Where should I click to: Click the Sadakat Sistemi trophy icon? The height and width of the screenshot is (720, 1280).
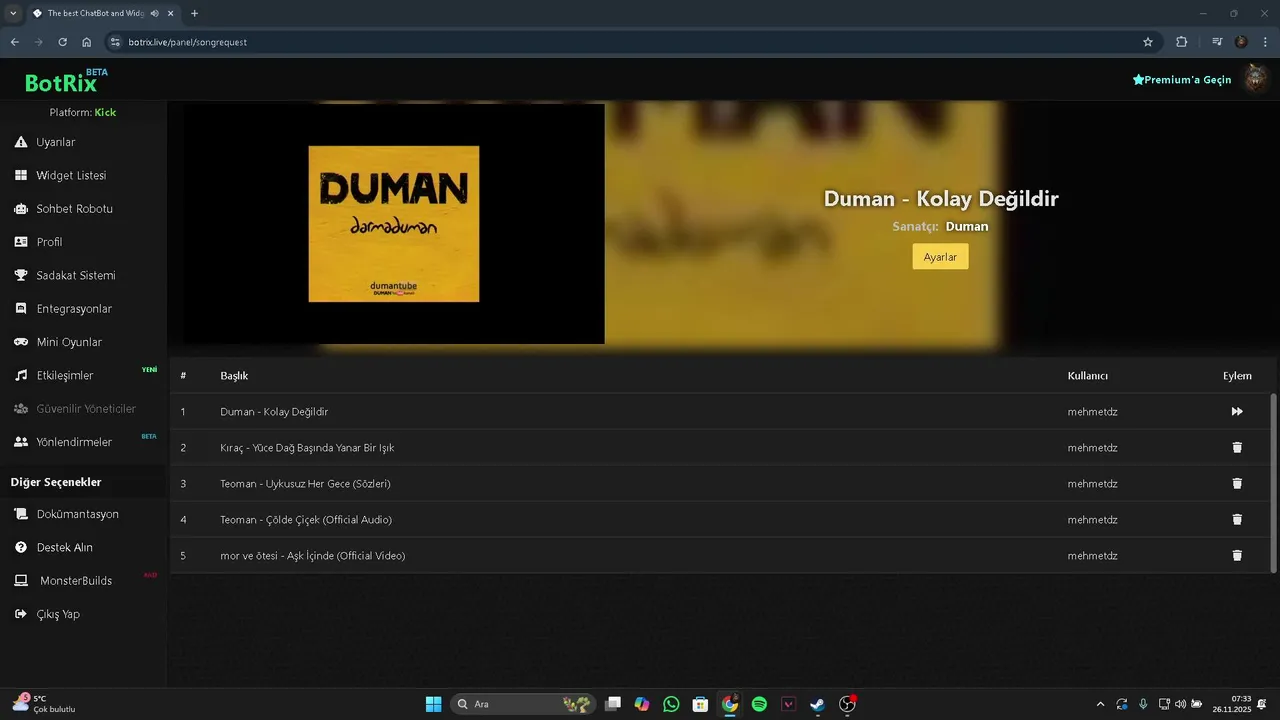coord(21,275)
